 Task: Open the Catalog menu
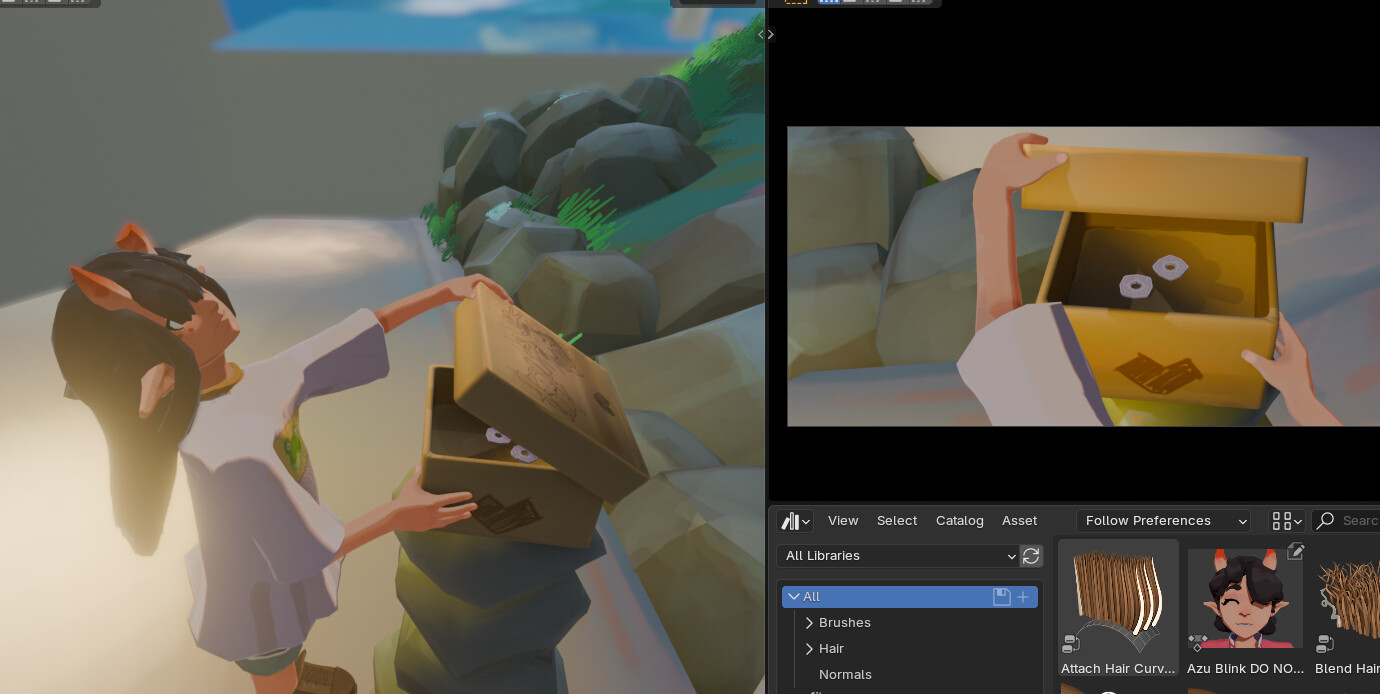tap(960, 521)
